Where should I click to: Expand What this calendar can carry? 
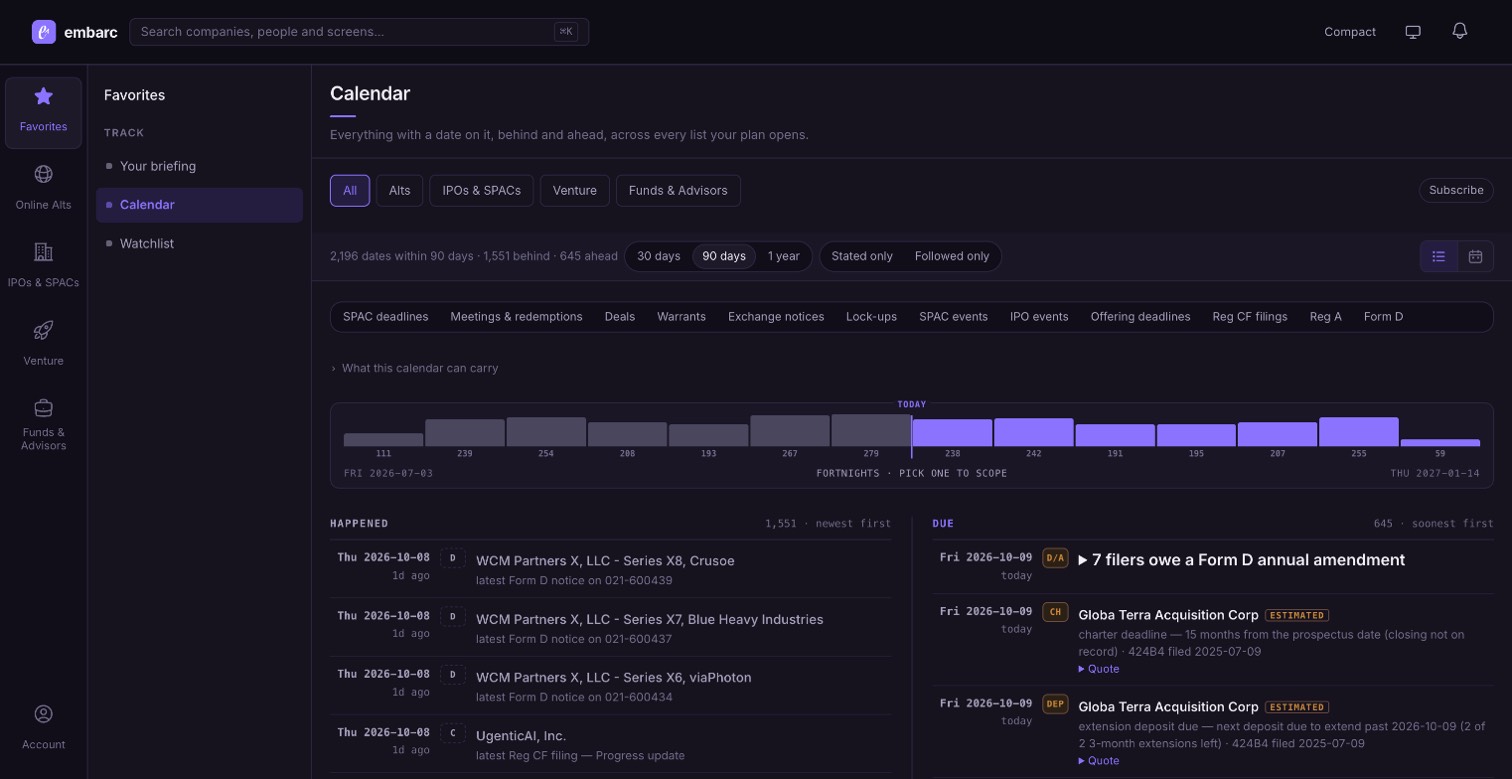point(414,368)
